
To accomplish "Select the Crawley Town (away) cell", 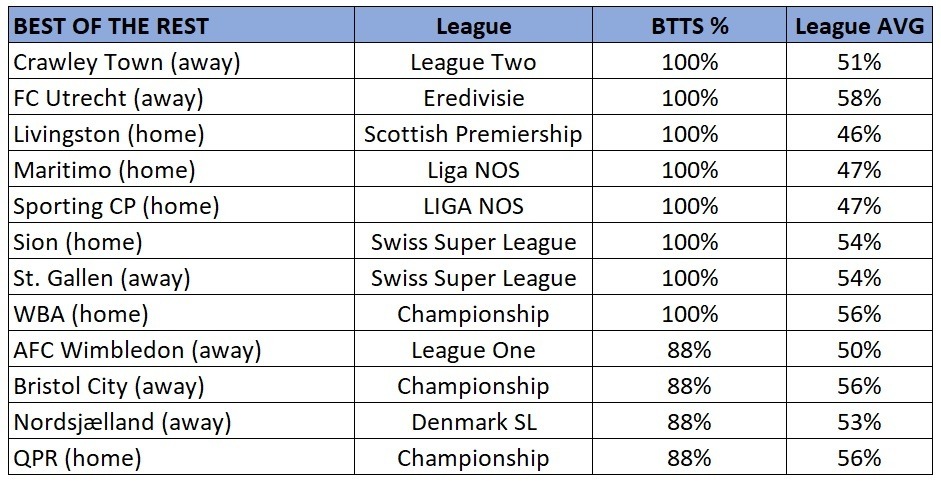I will (181, 61).
